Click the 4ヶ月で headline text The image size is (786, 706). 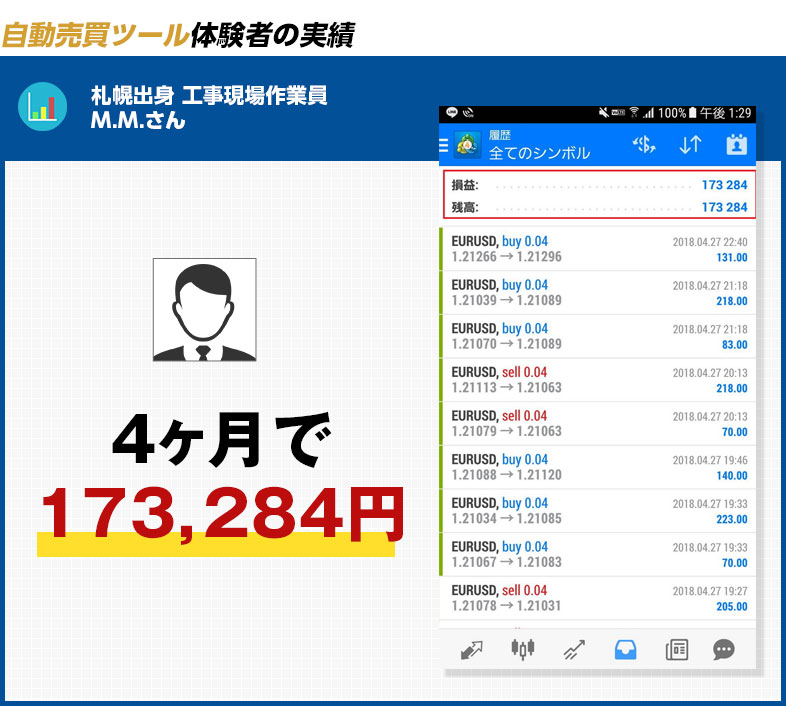coord(222,440)
